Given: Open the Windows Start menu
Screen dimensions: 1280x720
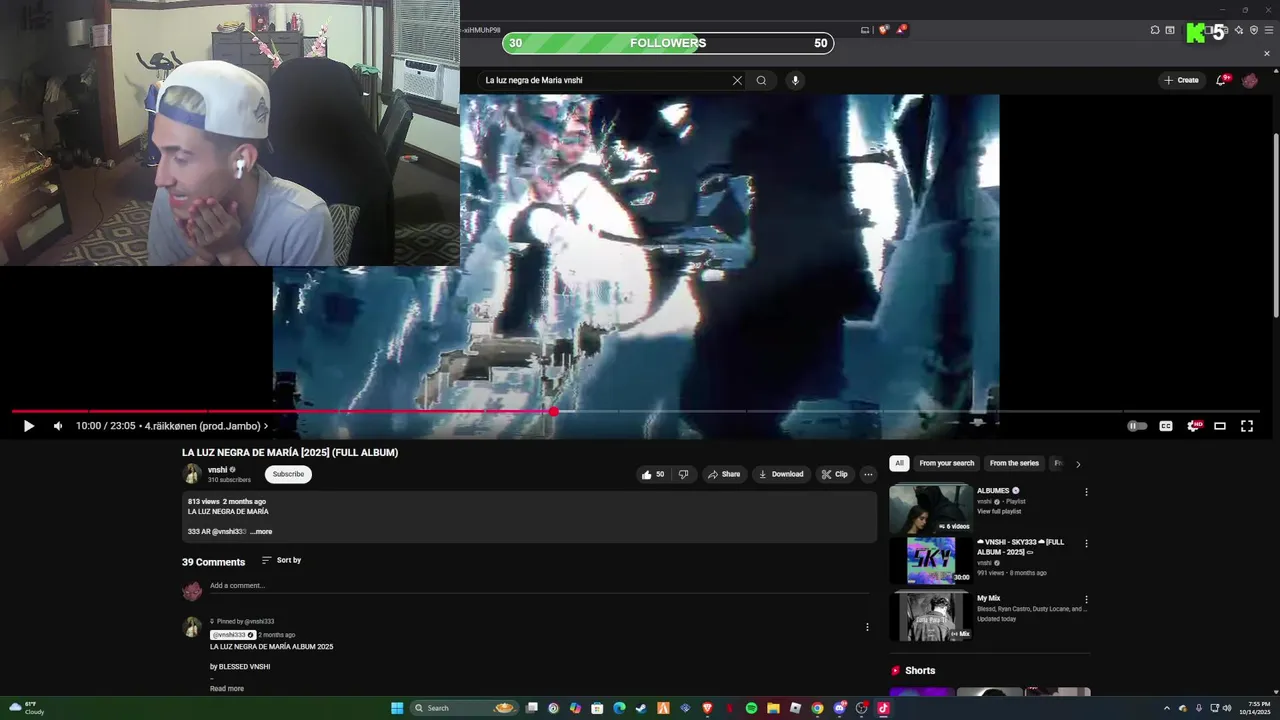Looking at the screenshot, I should pos(397,708).
